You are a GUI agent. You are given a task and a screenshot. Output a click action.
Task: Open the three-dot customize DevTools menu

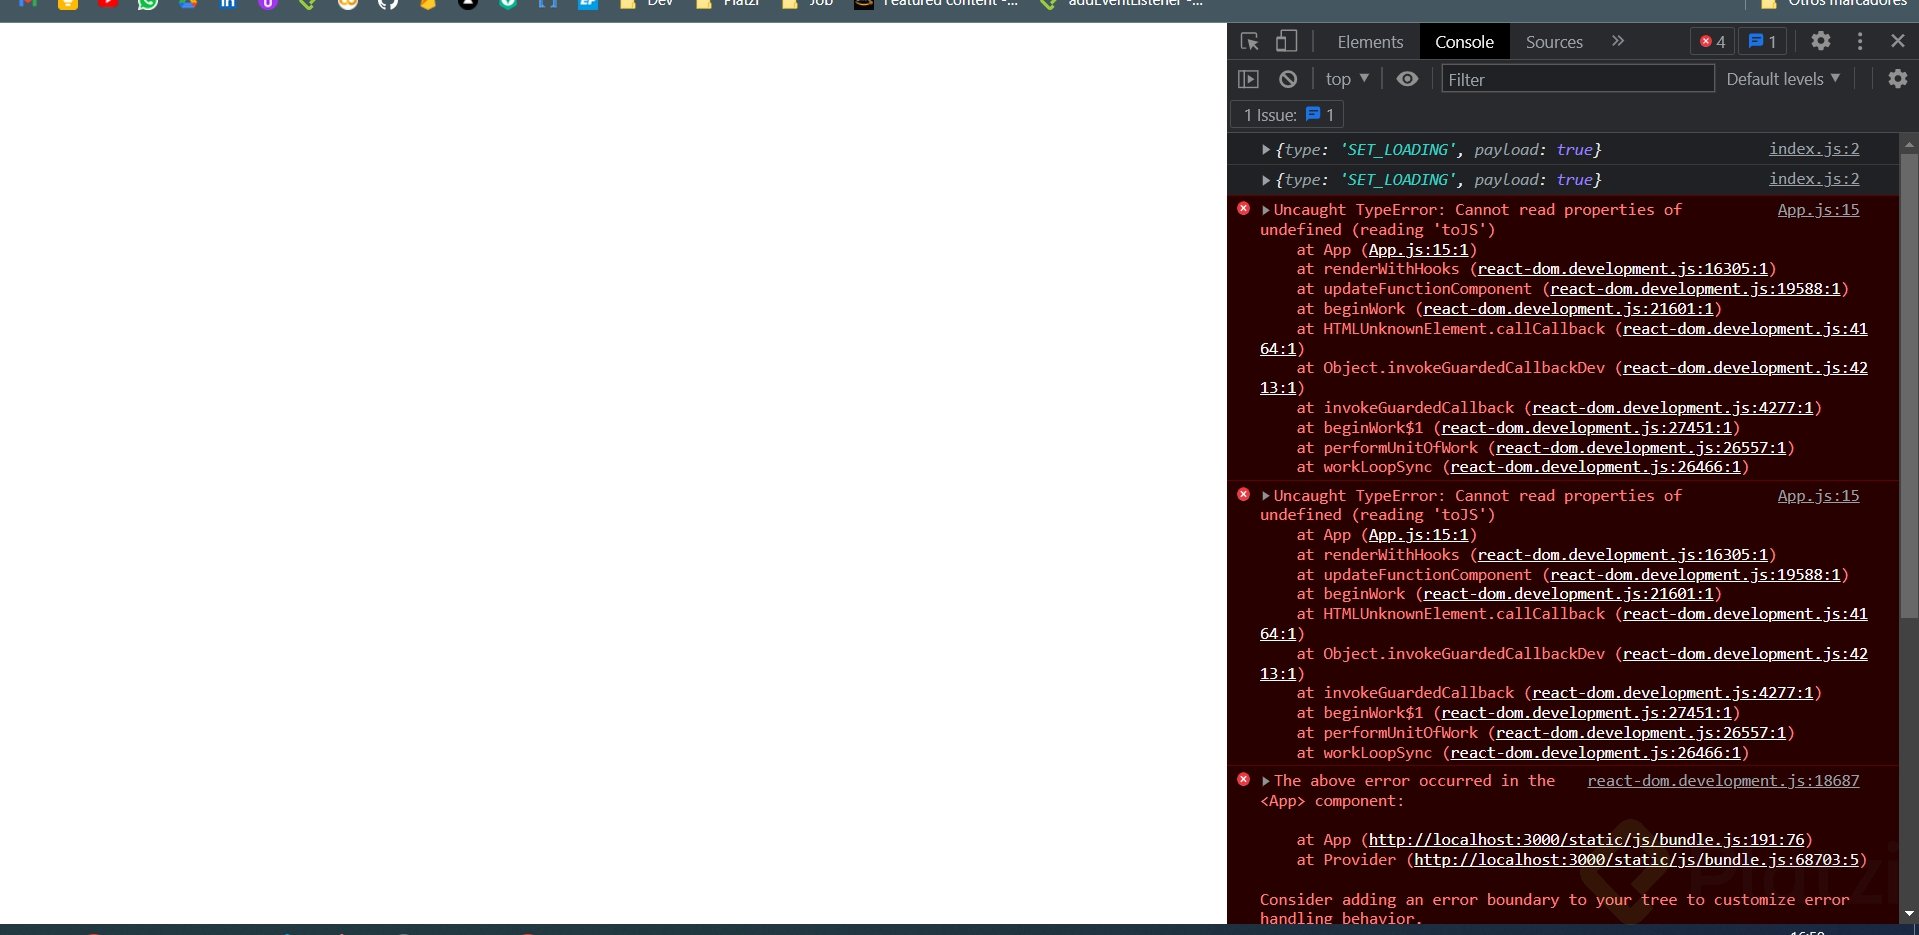pyautogui.click(x=1859, y=41)
